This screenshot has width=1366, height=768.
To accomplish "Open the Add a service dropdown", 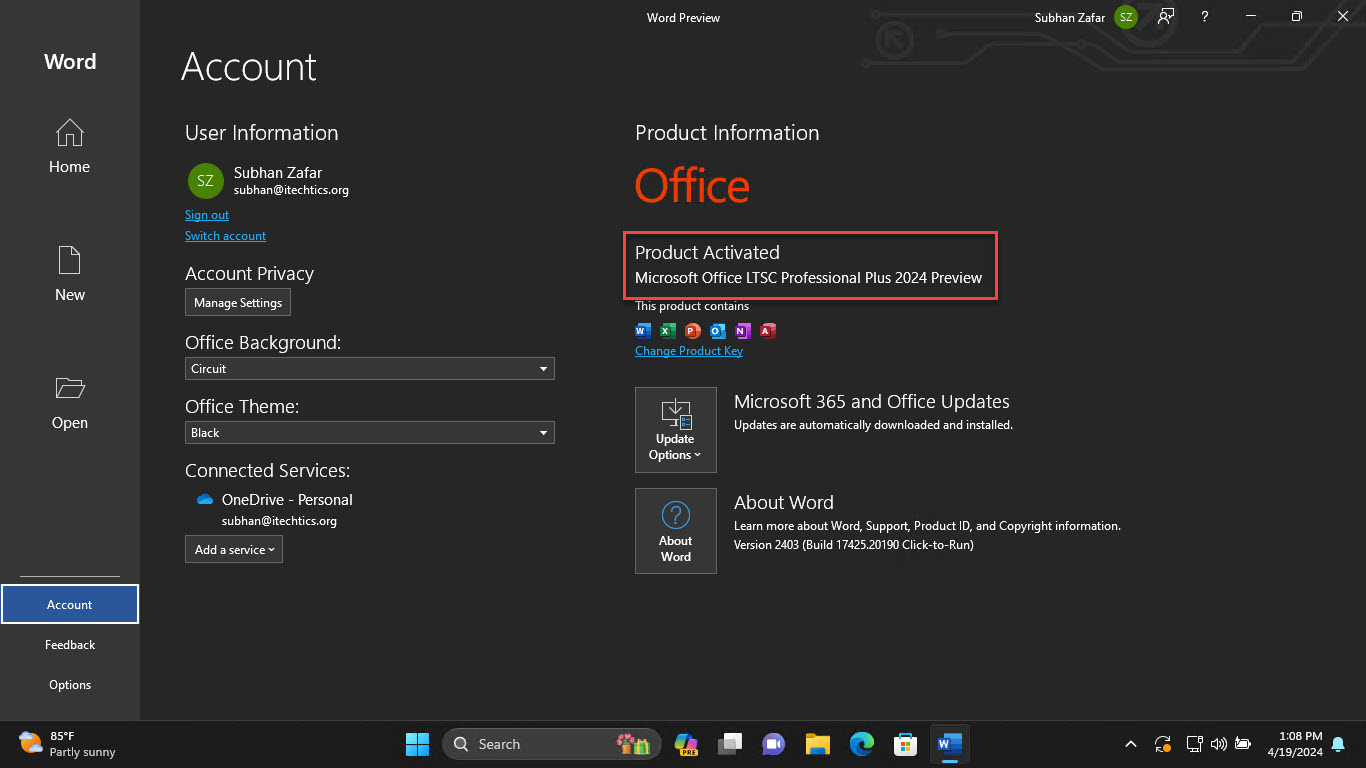I will (234, 549).
